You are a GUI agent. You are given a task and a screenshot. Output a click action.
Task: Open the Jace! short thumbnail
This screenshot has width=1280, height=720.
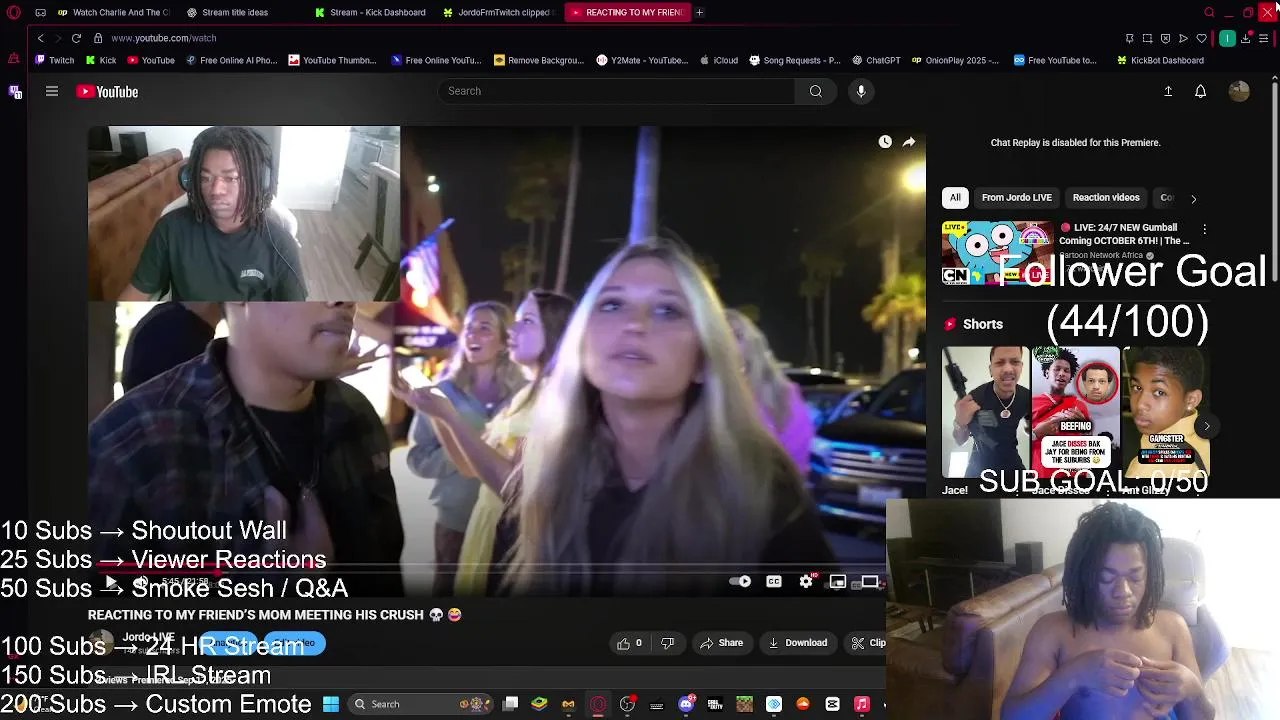coord(985,413)
